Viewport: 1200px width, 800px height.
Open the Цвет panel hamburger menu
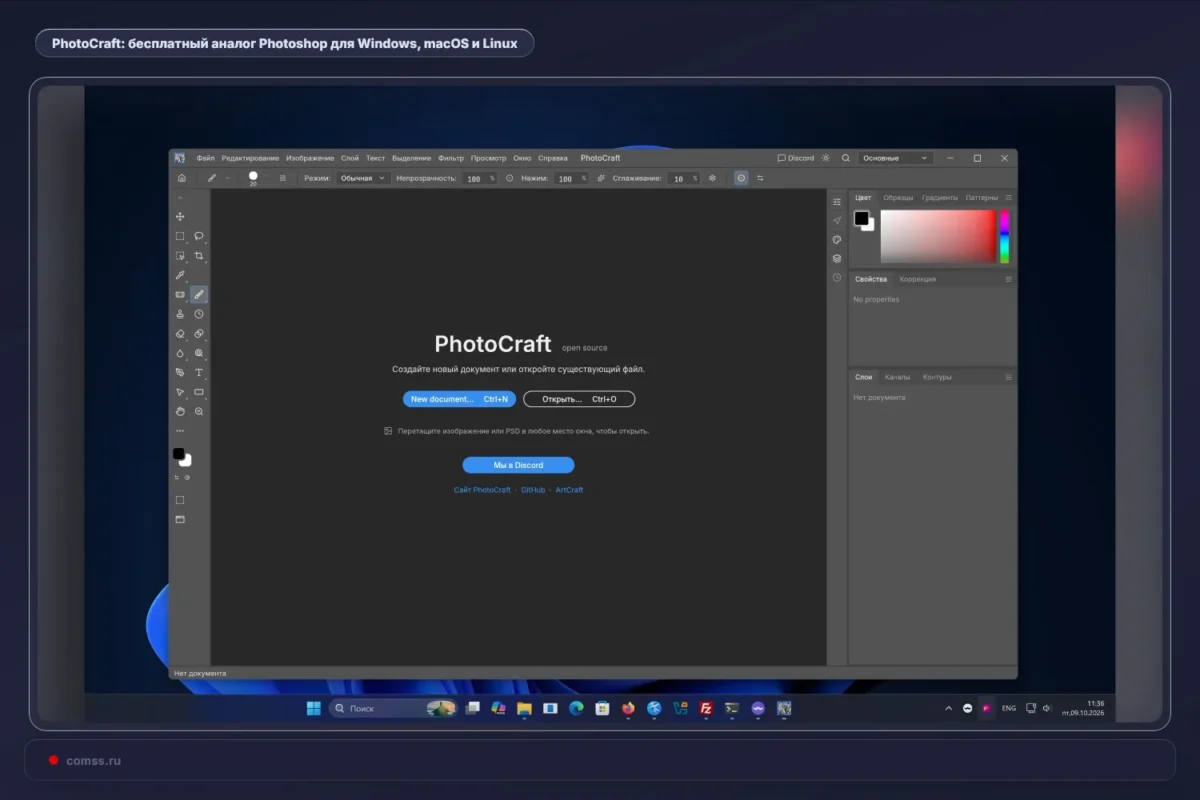[x=1008, y=198]
